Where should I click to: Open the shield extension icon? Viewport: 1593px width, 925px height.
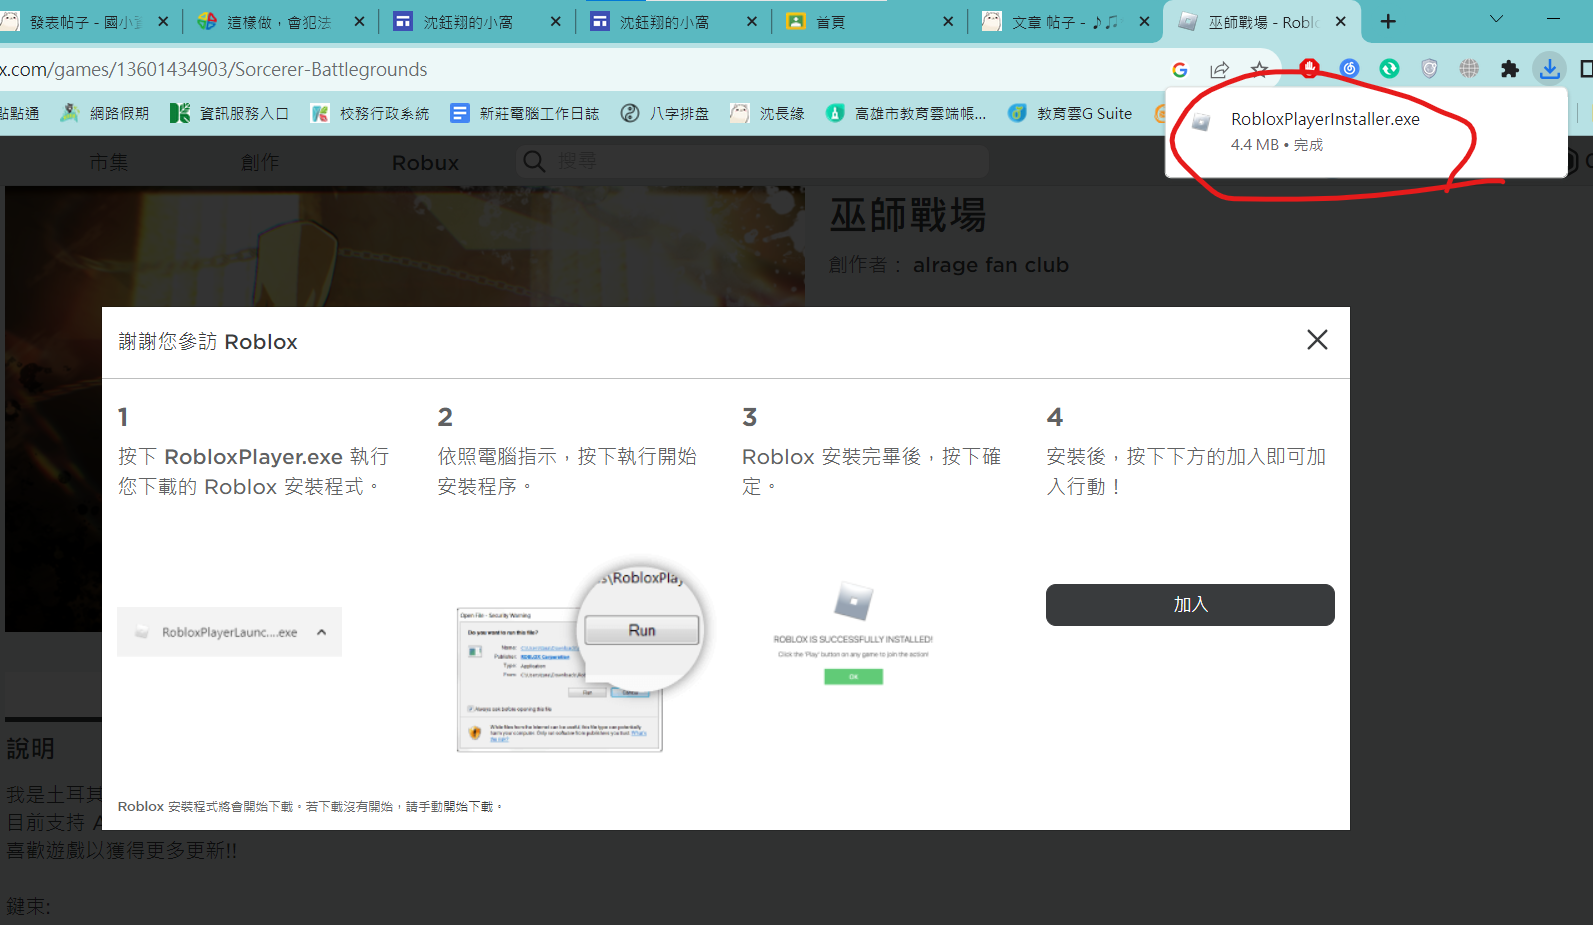(x=1429, y=68)
